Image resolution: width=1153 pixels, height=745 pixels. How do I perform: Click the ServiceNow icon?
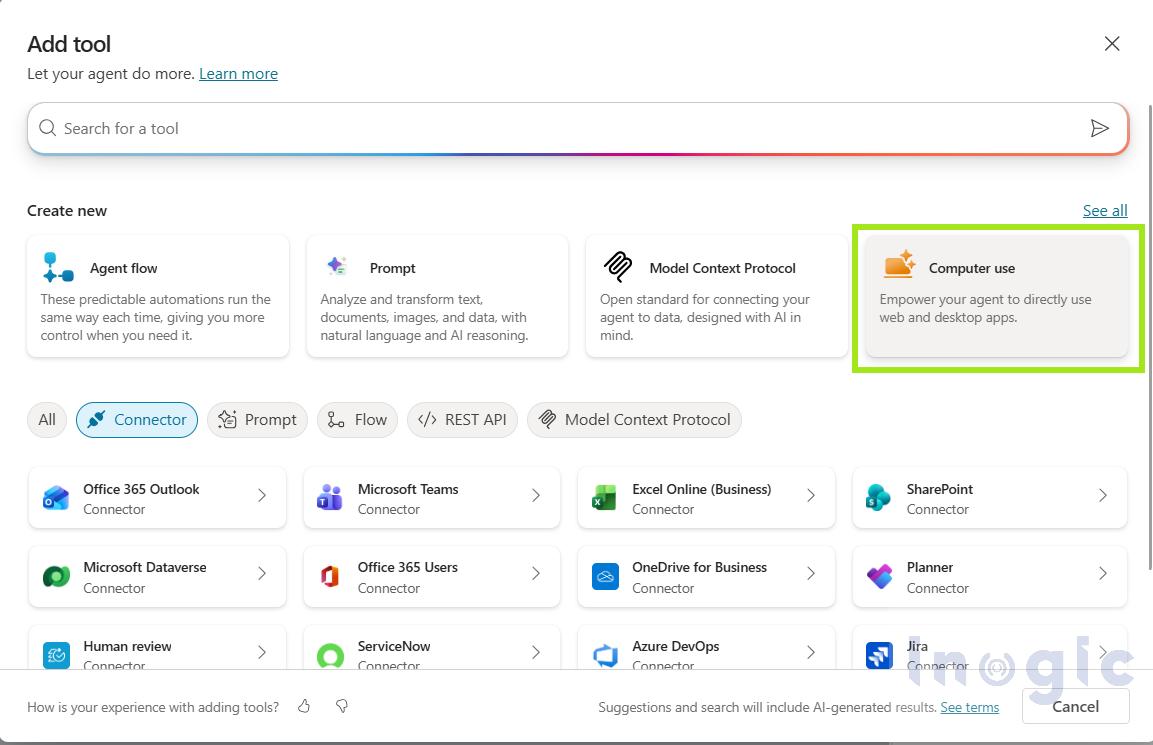tap(330, 655)
